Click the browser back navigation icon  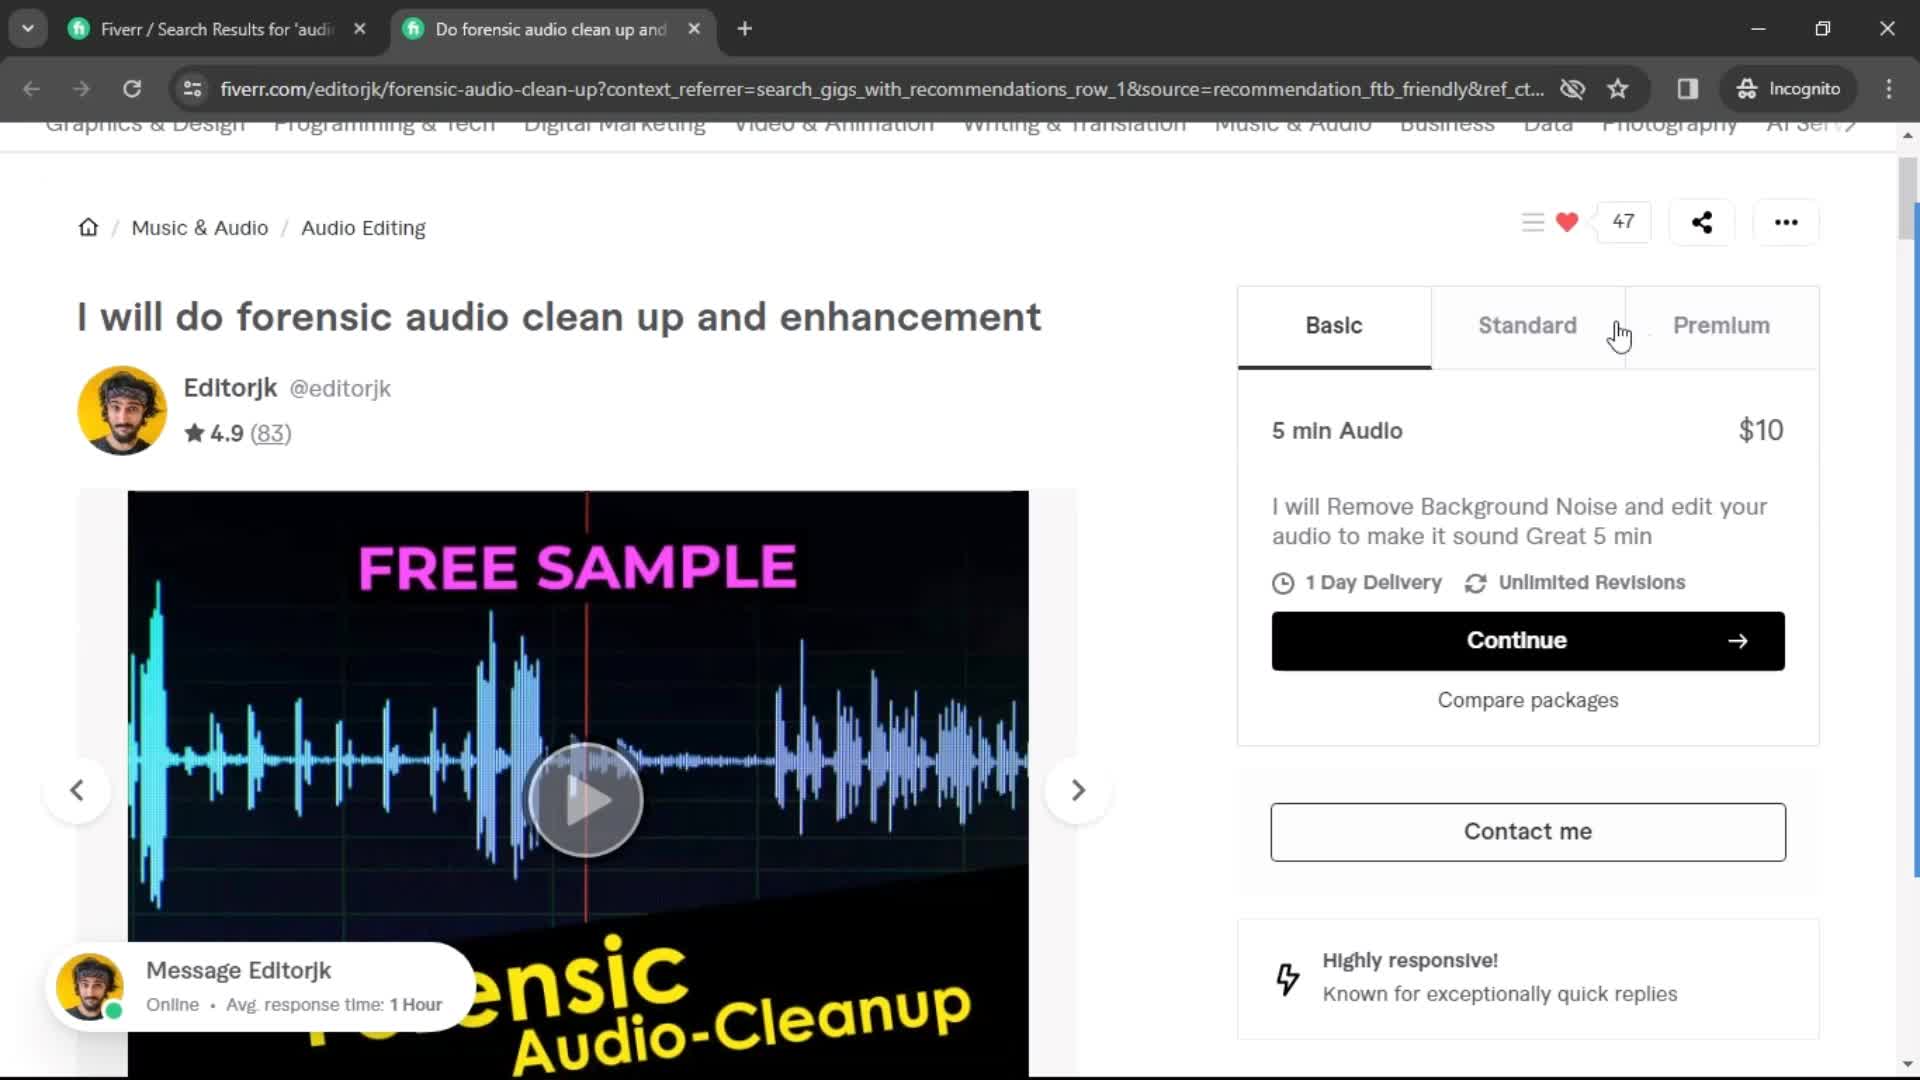[30, 88]
